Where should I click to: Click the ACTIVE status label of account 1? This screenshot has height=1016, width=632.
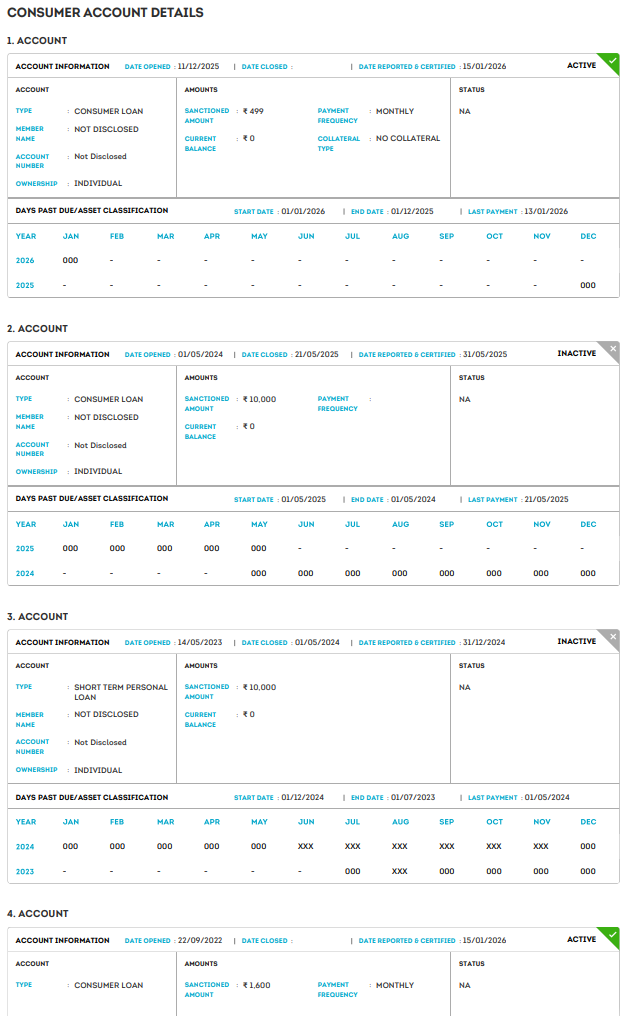581,66
